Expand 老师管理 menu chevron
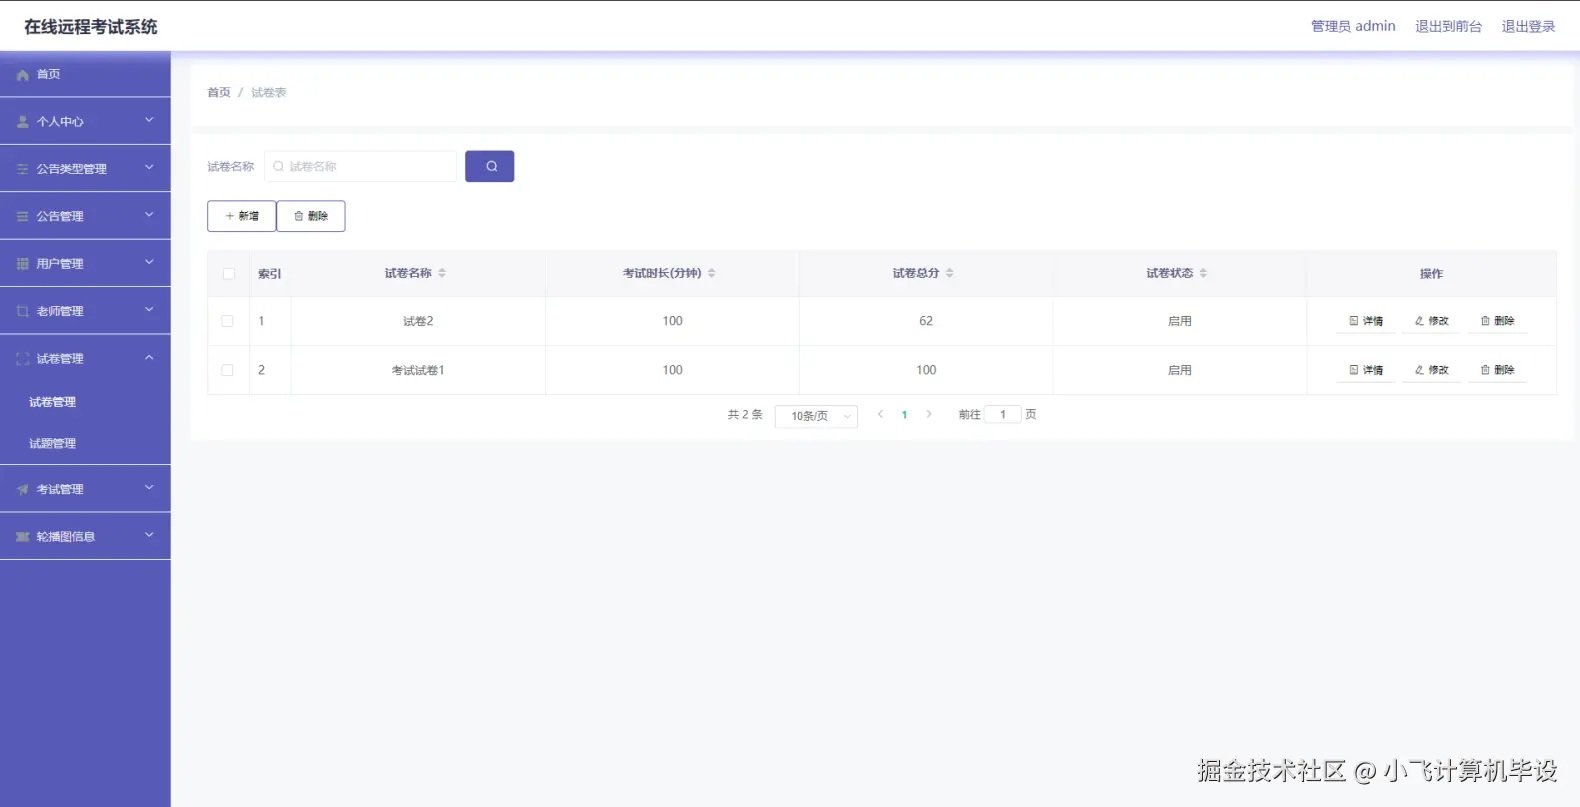 149,309
